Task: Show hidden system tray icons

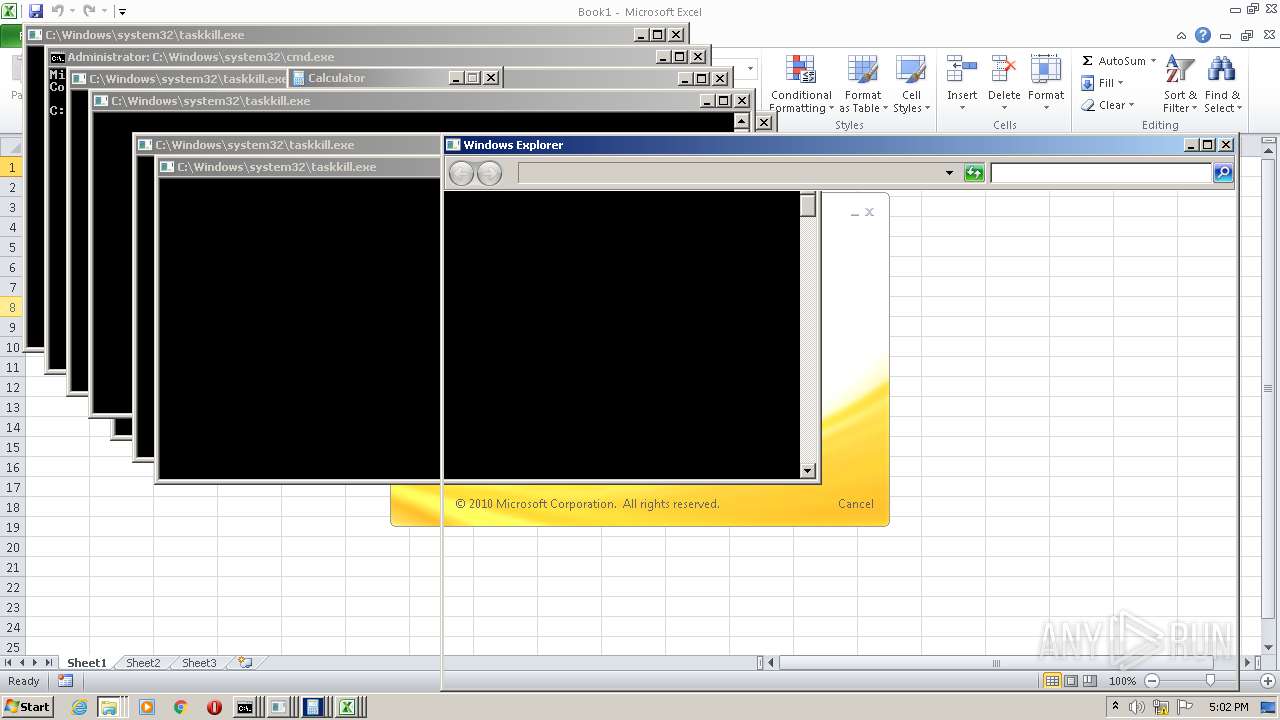Action: (x=1115, y=706)
